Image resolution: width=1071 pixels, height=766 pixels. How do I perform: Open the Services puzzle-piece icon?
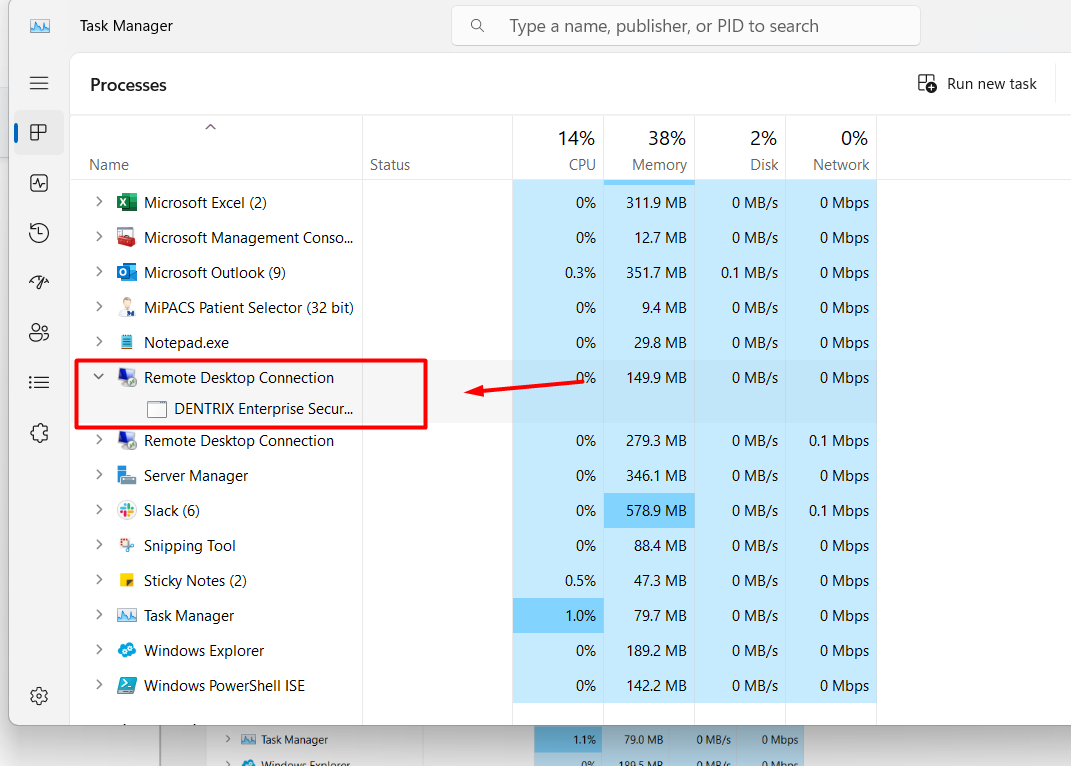(39, 433)
